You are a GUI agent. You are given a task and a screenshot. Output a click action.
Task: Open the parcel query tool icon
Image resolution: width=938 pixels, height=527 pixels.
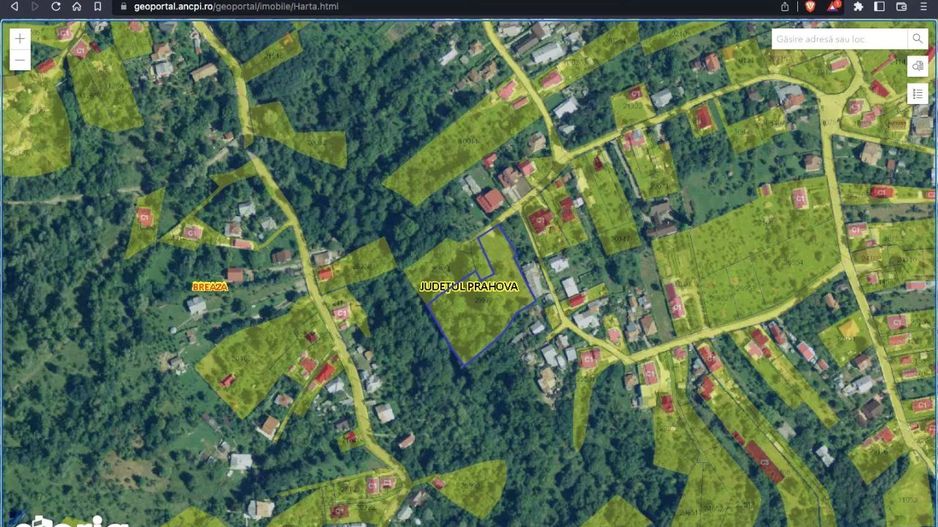pyautogui.click(x=917, y=66)
